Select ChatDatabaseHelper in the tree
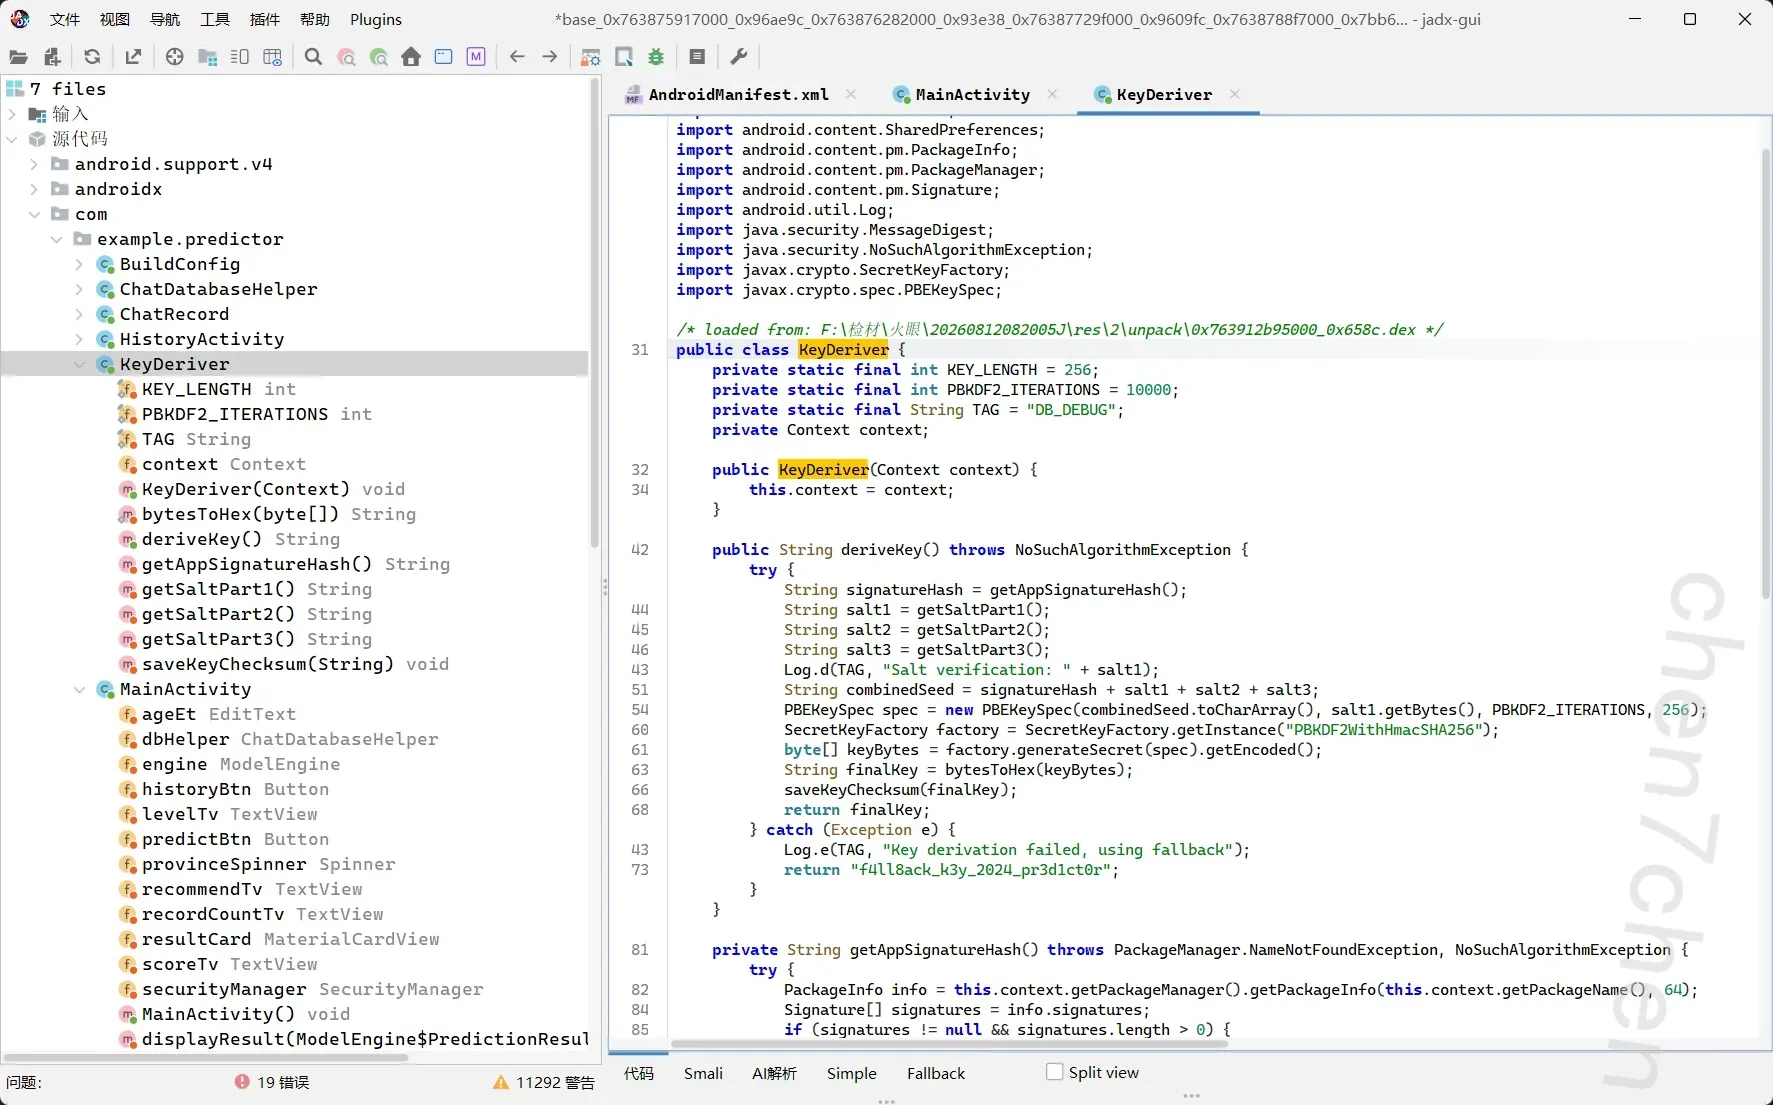The image size is (1773, 1105). pyautogui.click(x=218, y=289)
